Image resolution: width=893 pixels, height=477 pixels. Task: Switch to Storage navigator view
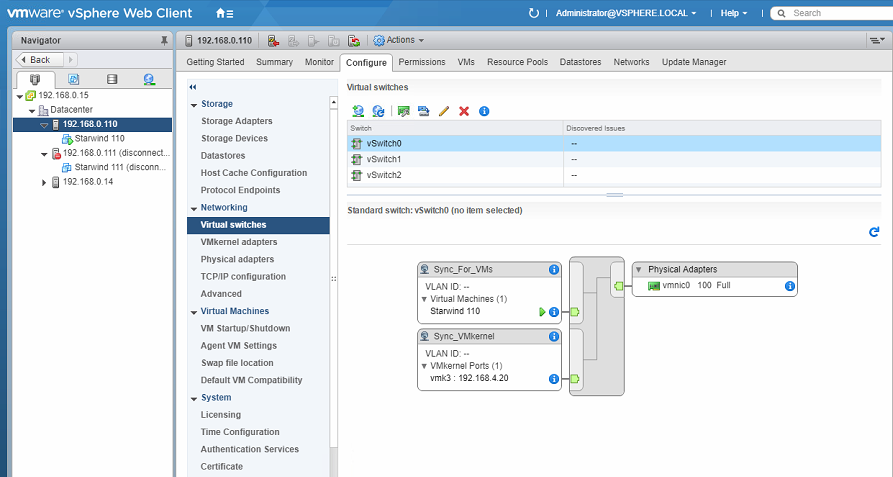[112, 79]
